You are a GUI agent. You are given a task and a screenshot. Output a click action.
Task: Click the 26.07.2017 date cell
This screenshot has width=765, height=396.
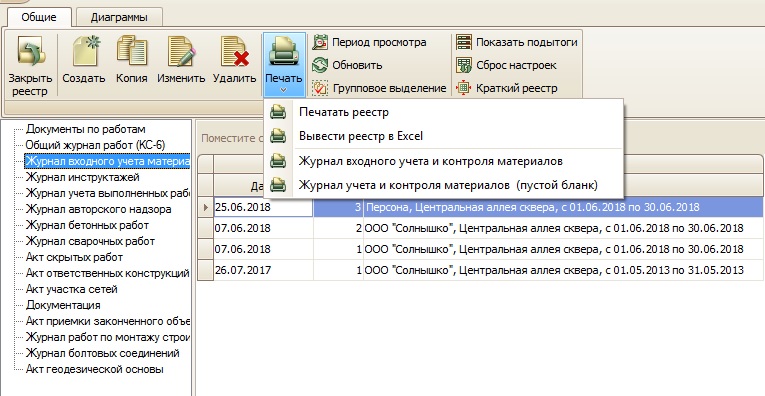coord(263,270)
